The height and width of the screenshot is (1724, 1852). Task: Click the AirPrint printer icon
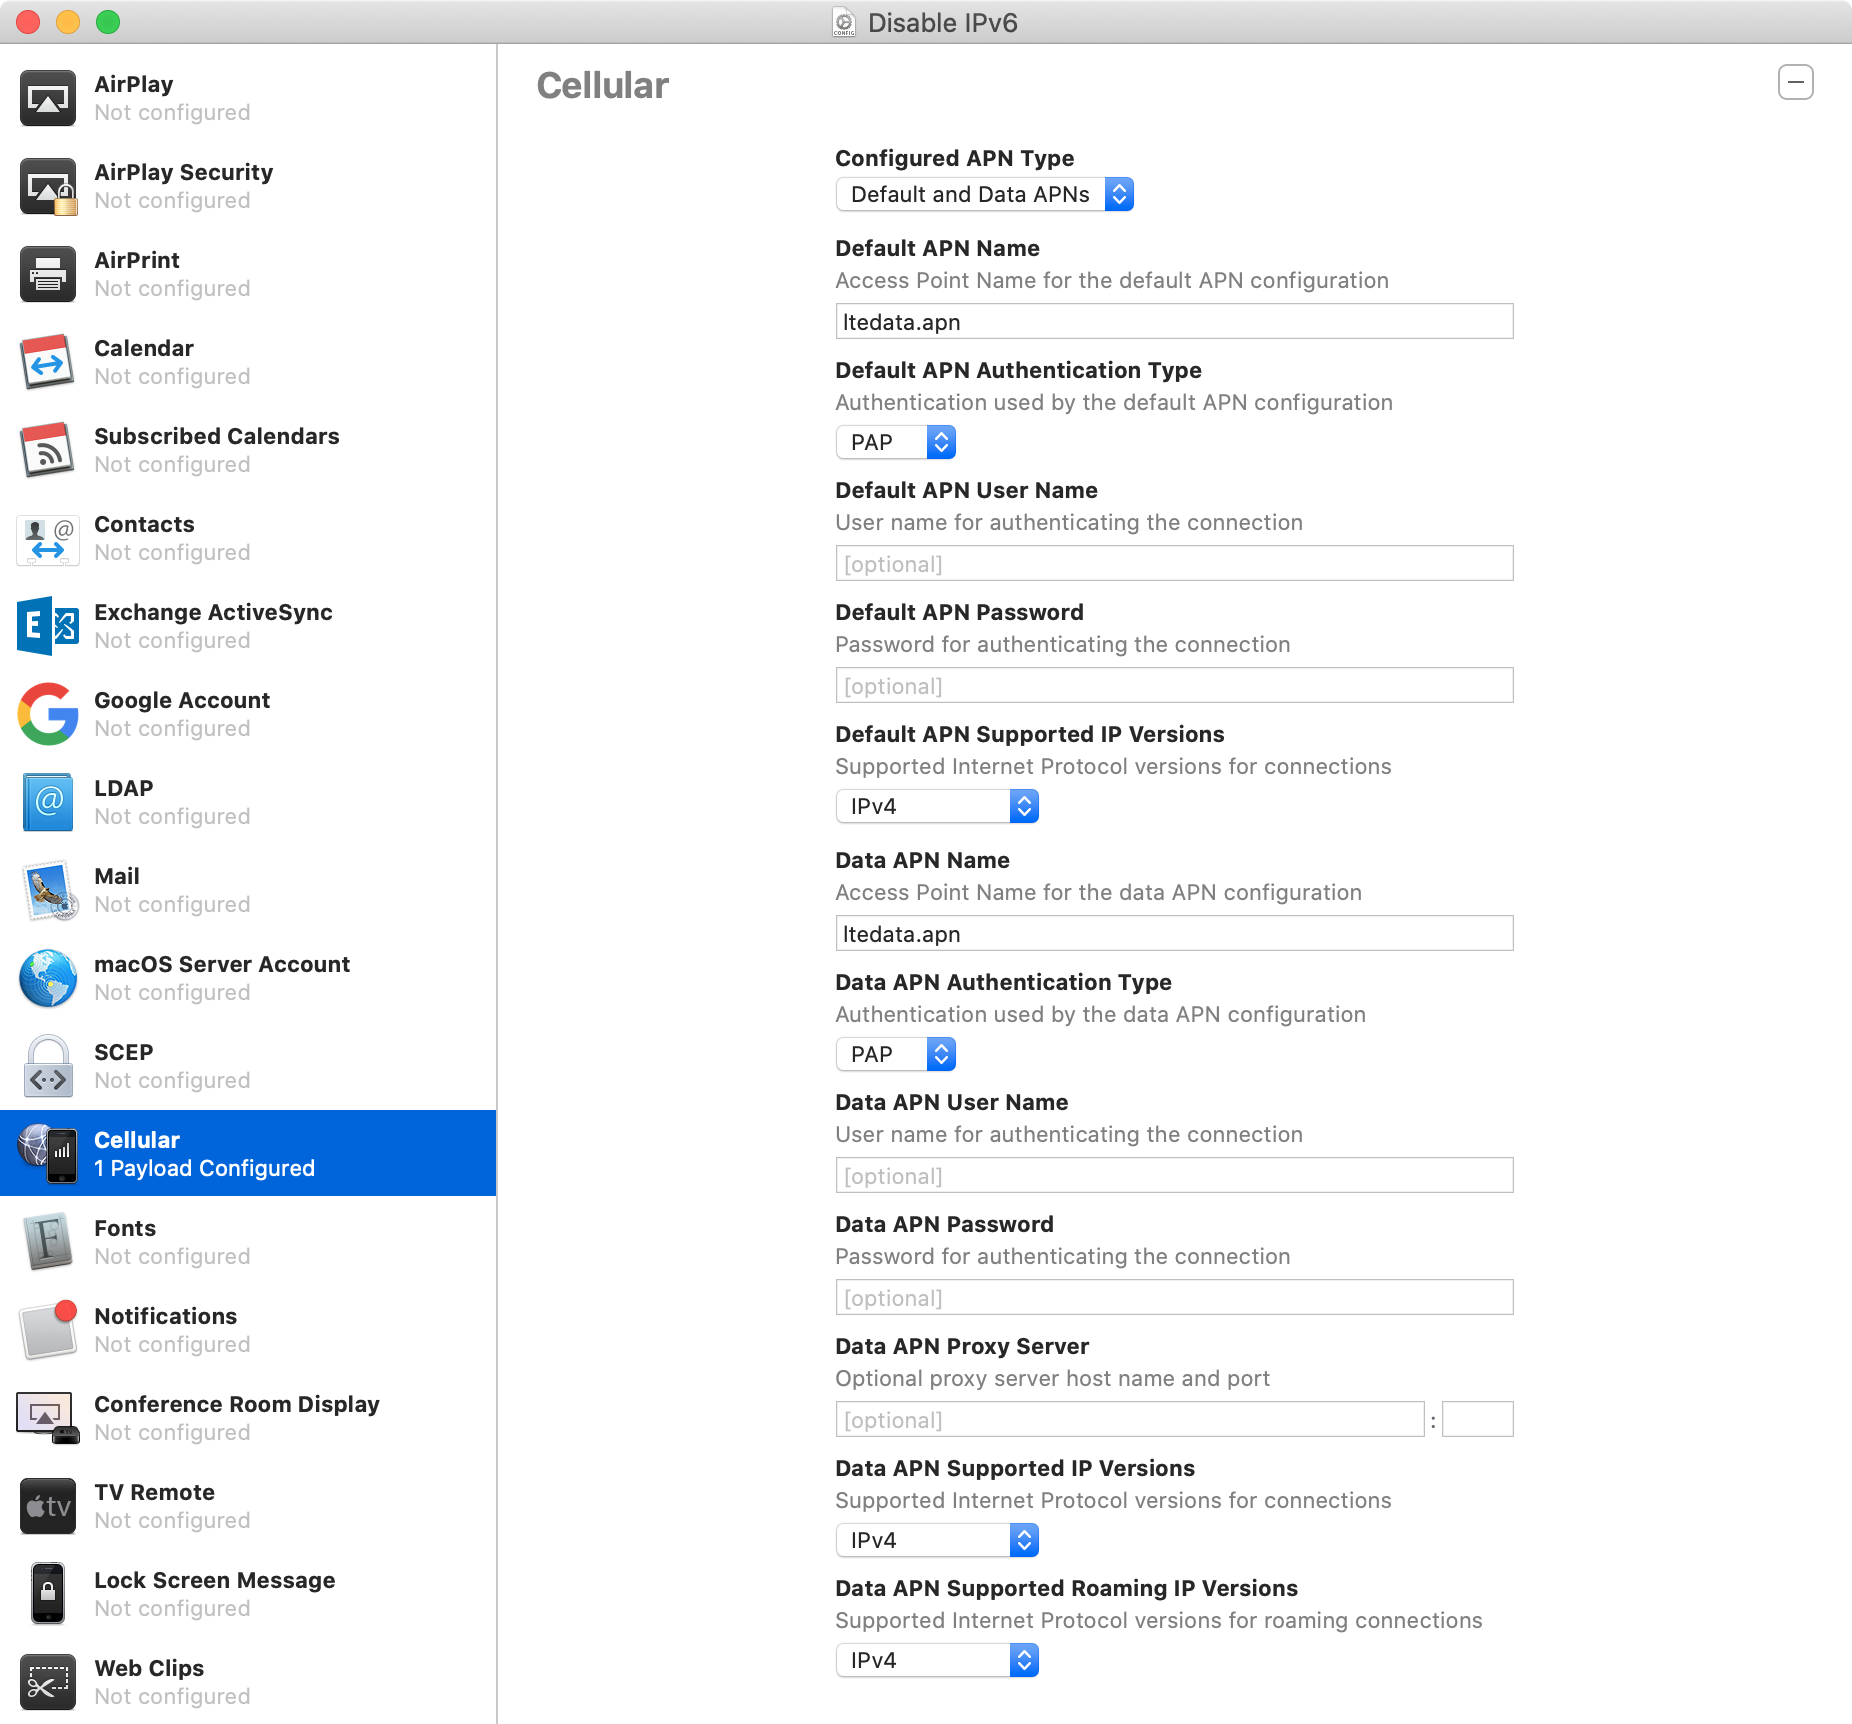coord(47,274)
